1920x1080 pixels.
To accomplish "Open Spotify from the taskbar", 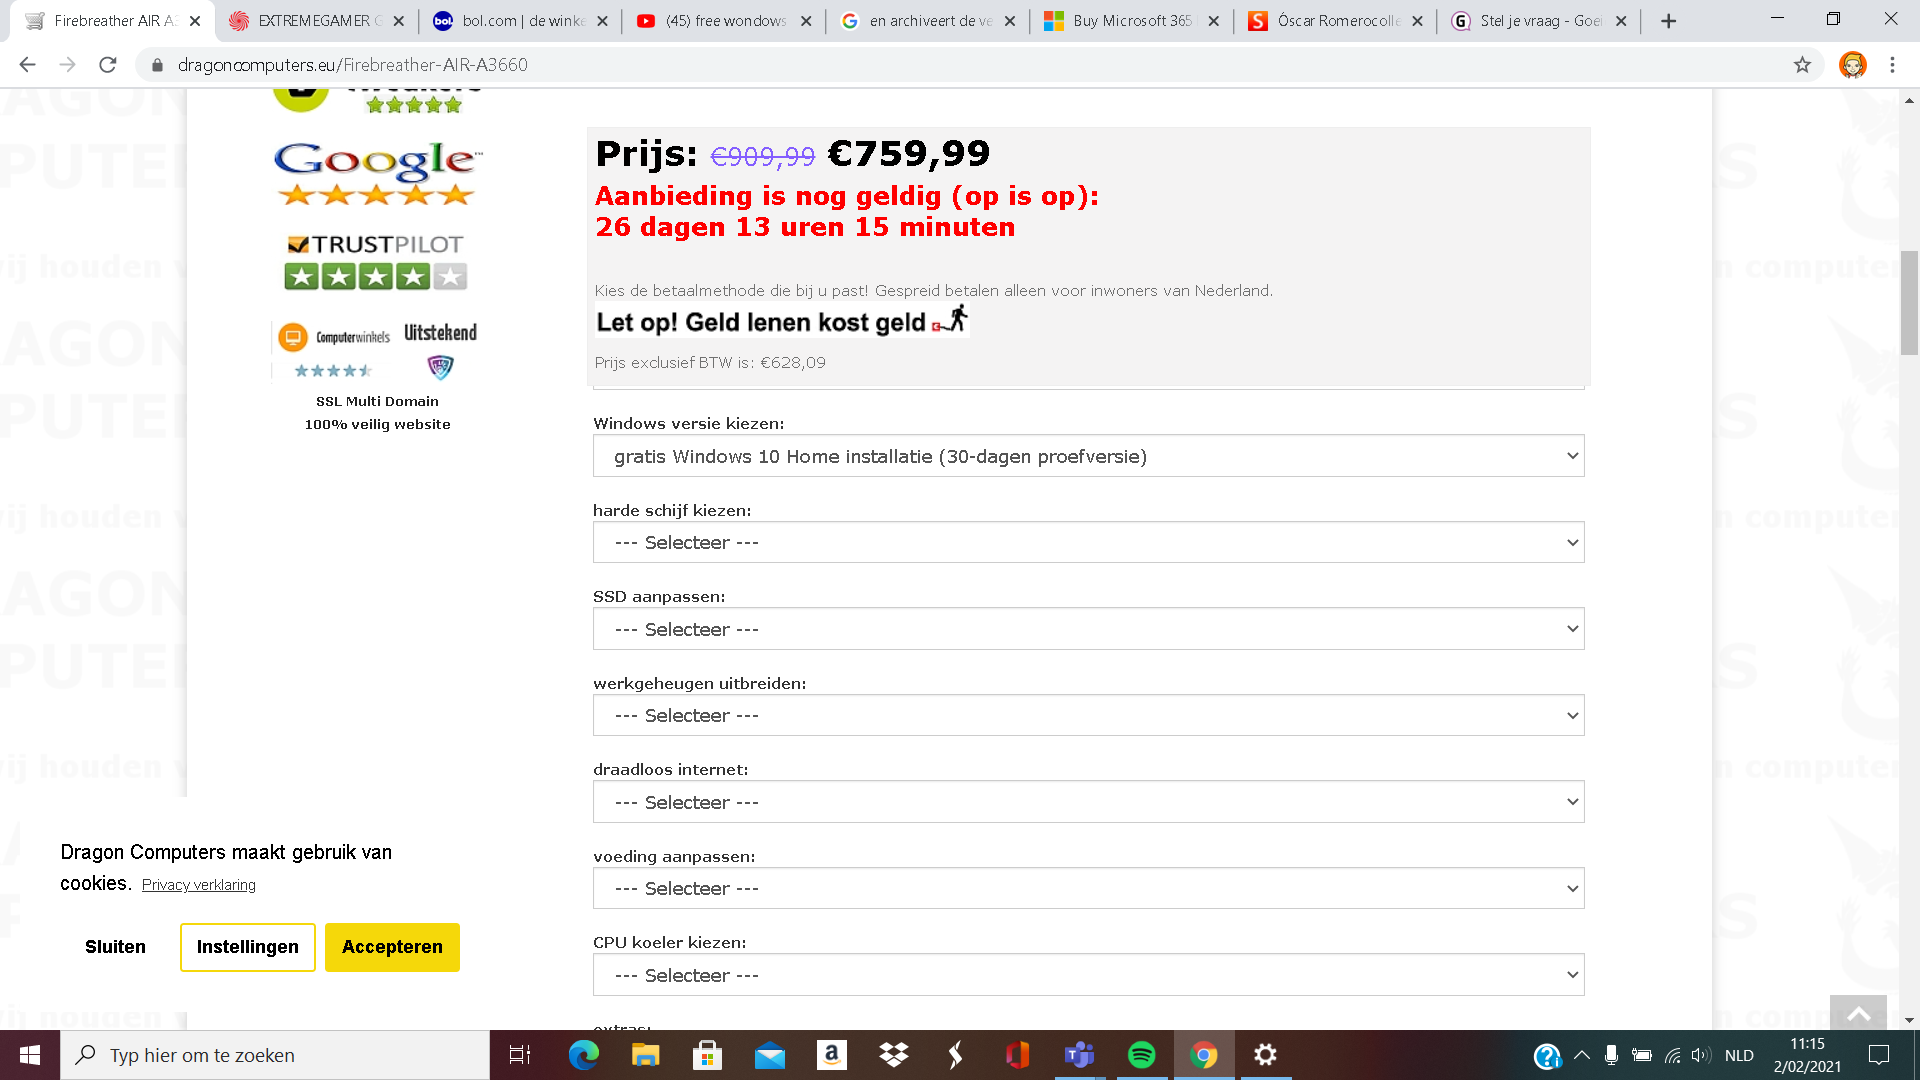I will click(1141, 1055).
